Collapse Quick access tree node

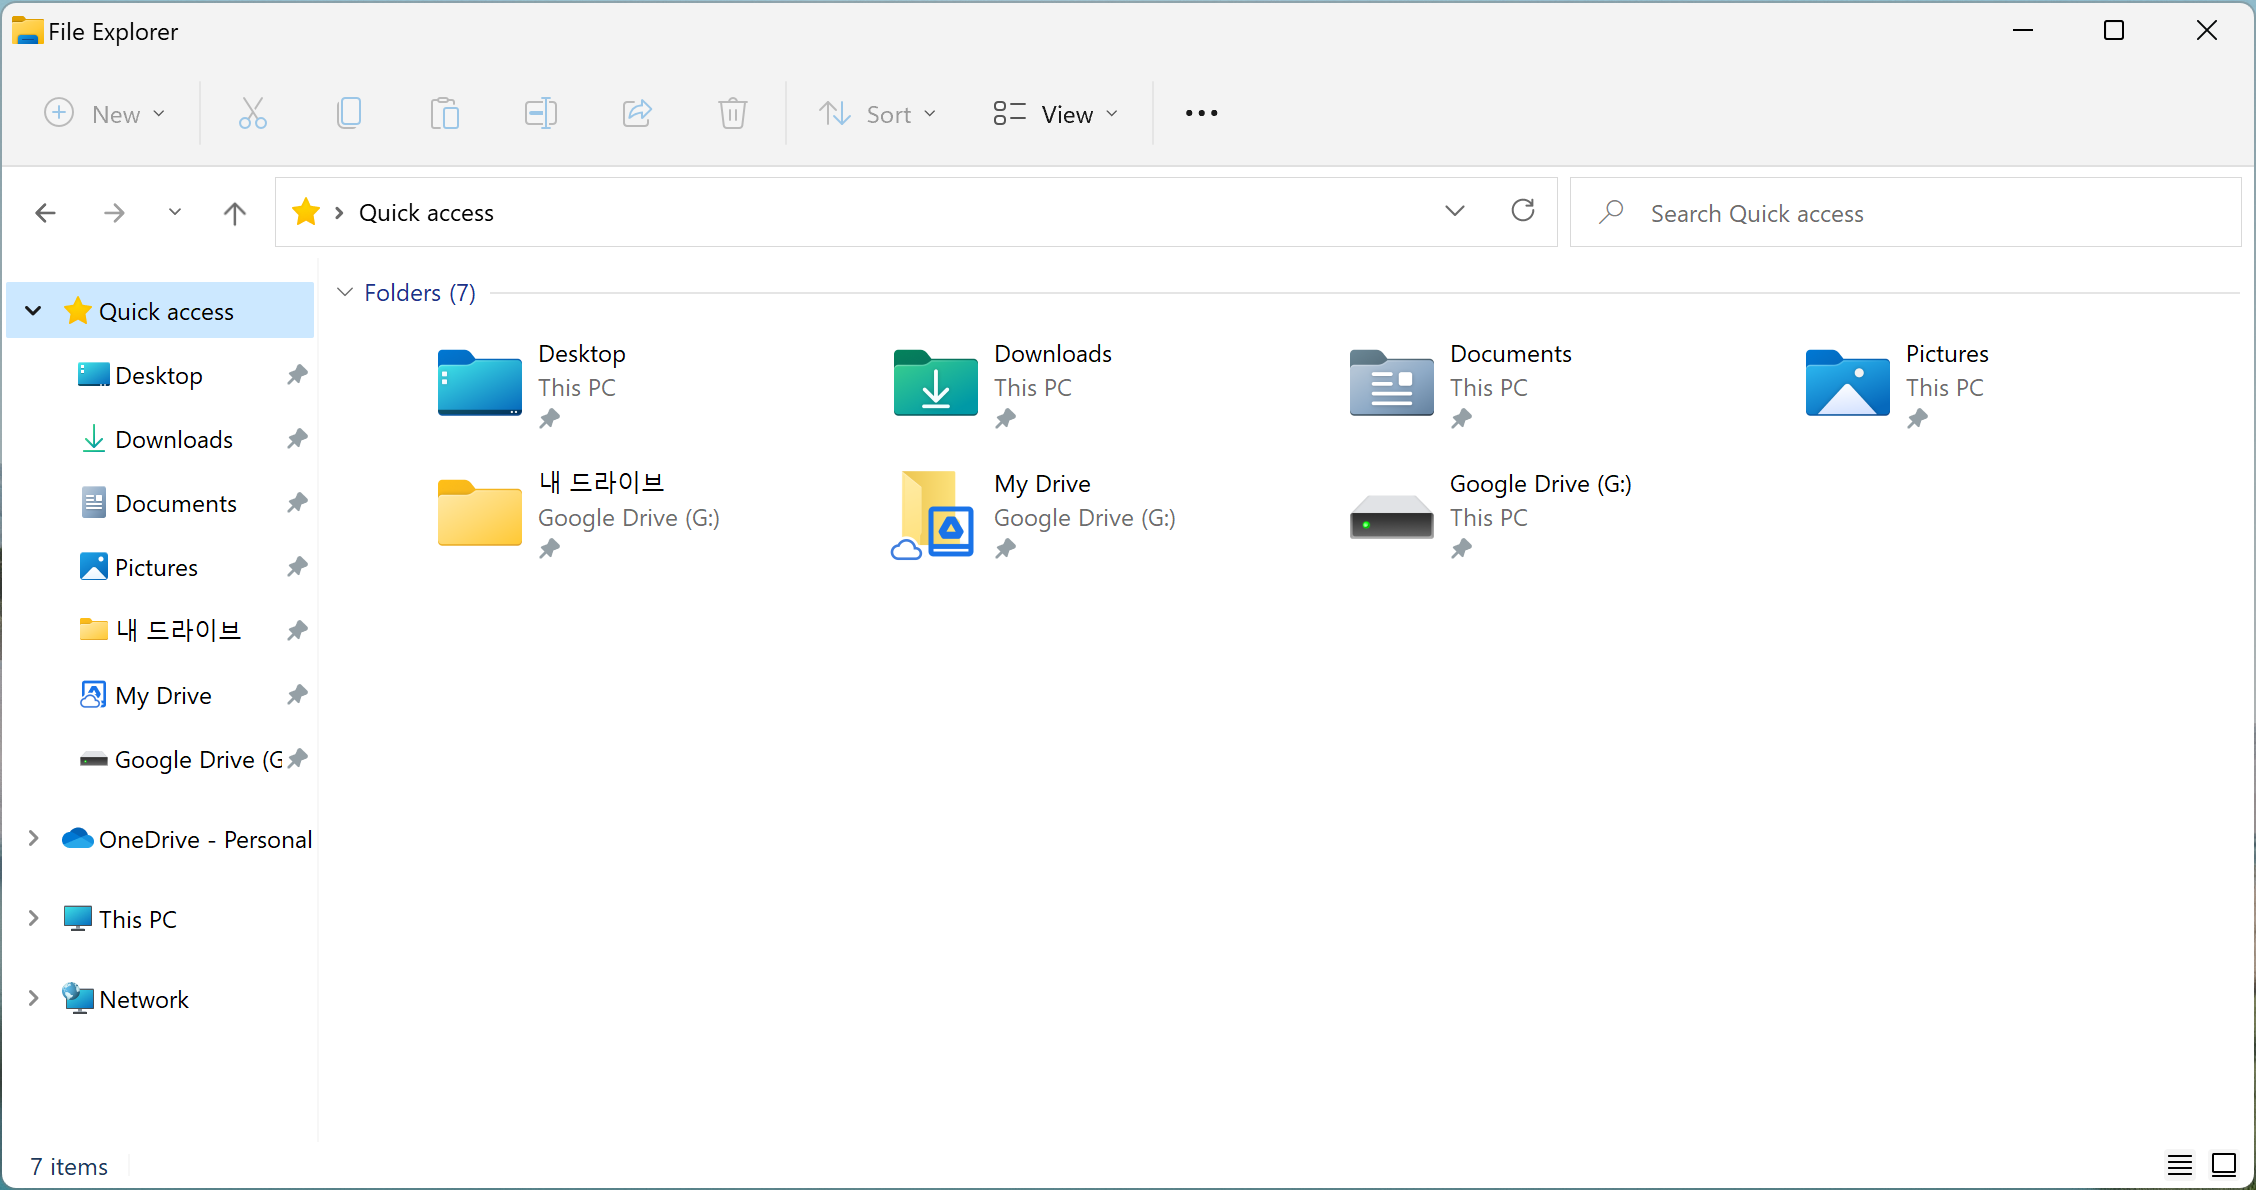pos(33,311)
